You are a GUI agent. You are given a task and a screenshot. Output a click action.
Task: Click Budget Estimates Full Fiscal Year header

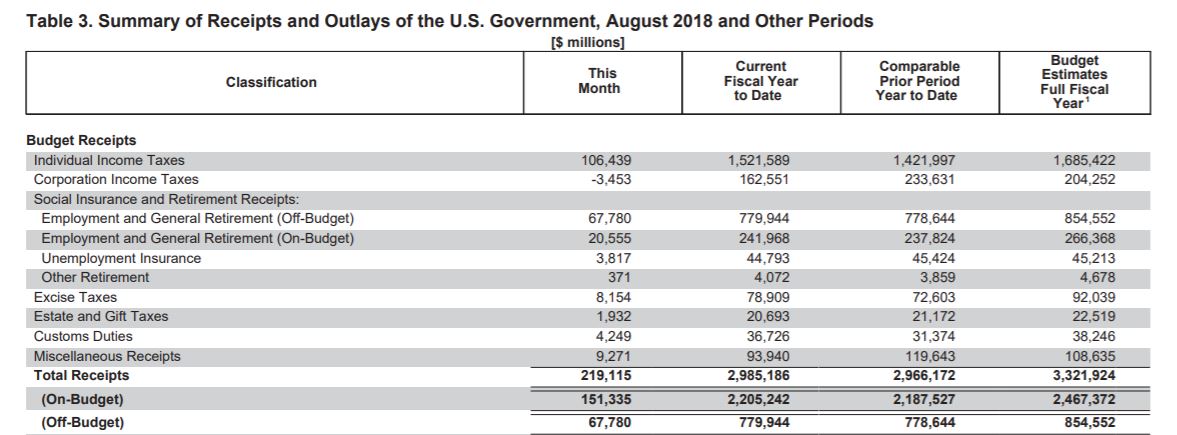coord(1074,82)
